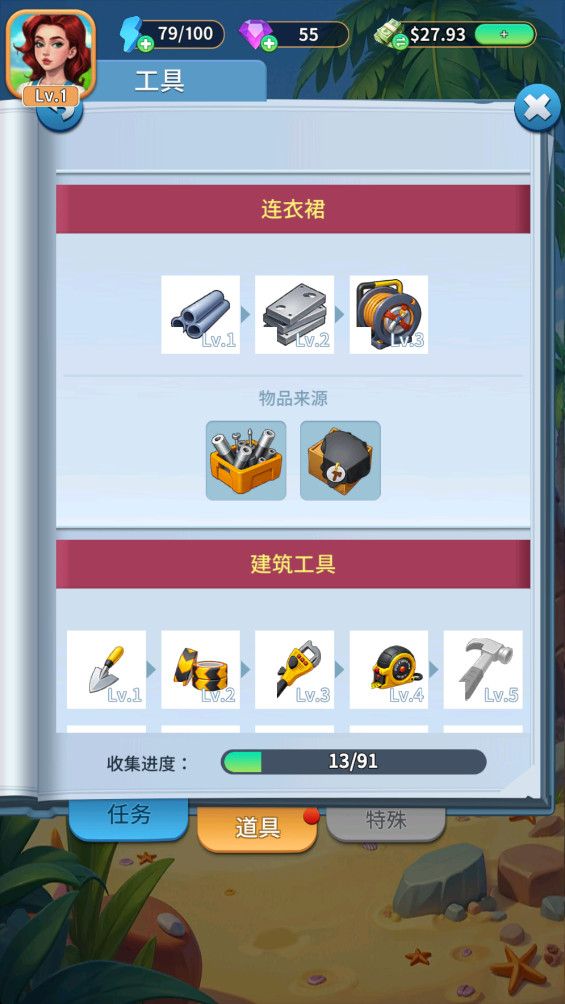Open the orange toolbox item source

pos(246,460)
